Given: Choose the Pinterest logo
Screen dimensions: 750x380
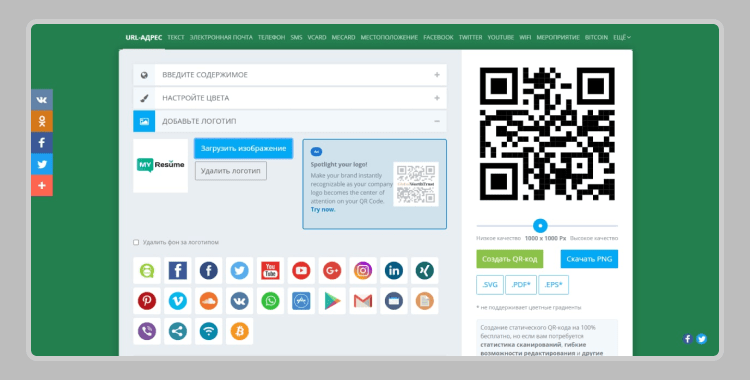Looking at the screenshot, I should click(147, 301).
